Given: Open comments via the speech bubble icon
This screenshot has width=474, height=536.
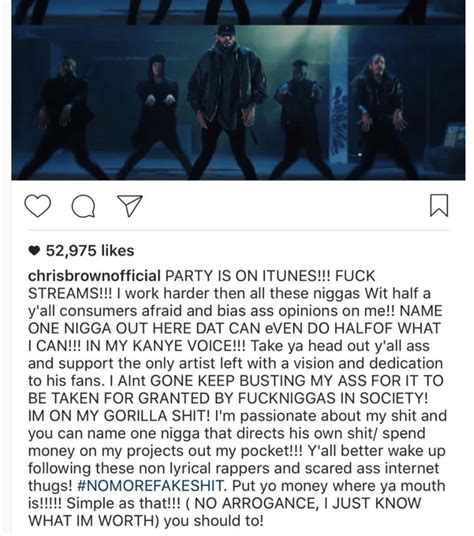Looking at the screenshot, I should coord(83,206).
